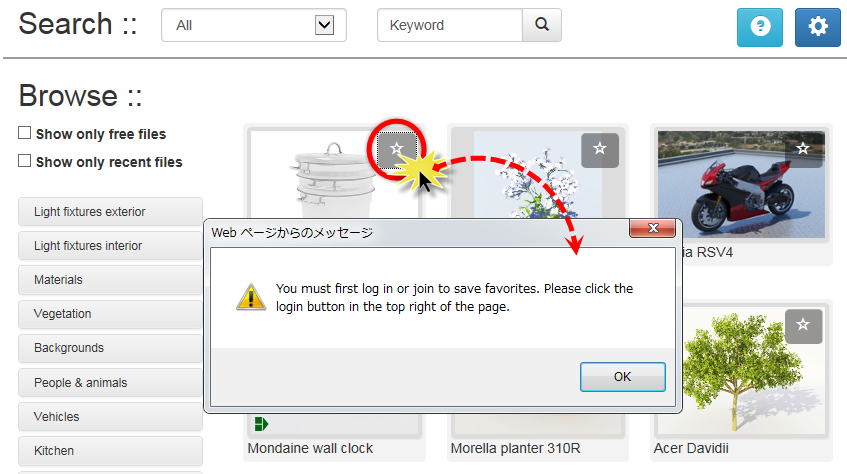Open the People & animals category
The image size is (847, 474).
110,383
